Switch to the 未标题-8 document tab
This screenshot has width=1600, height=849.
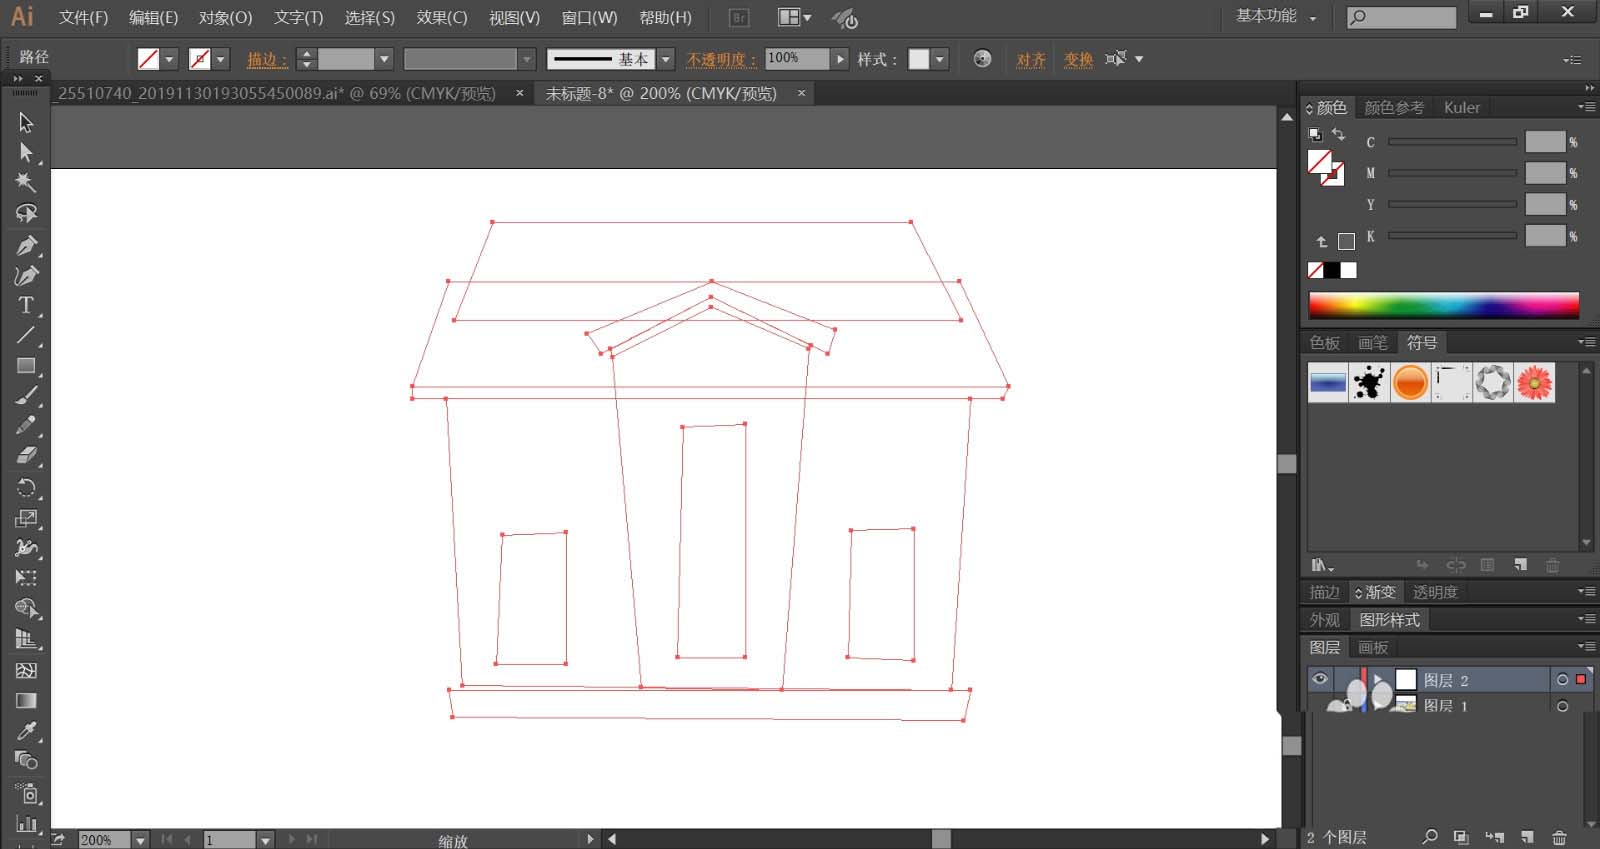tap(661, 93)
